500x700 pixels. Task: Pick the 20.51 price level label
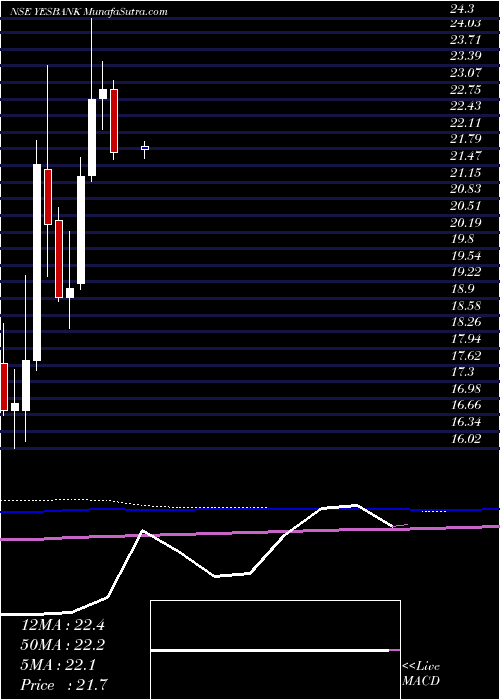(466, 206)
